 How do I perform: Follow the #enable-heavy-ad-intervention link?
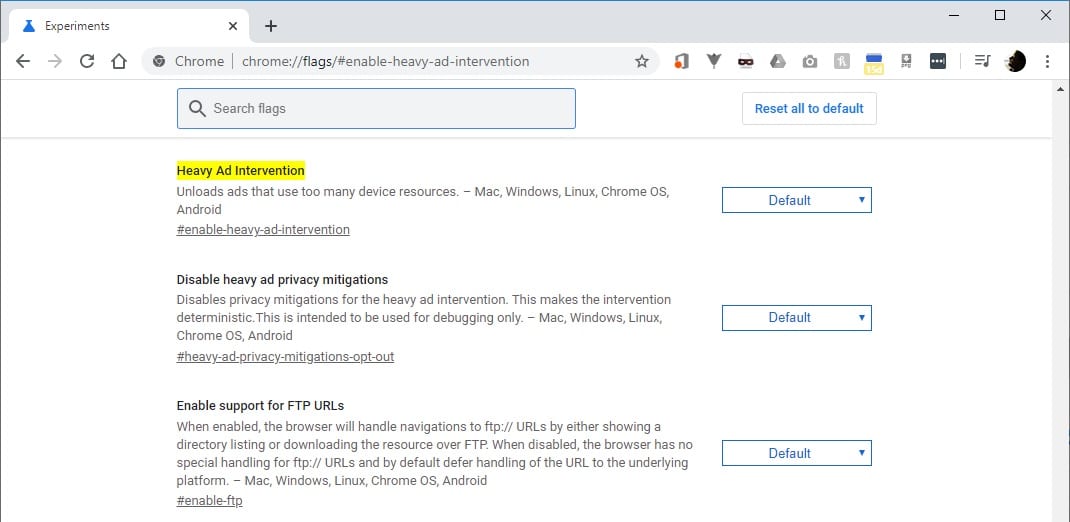point(263,229)
